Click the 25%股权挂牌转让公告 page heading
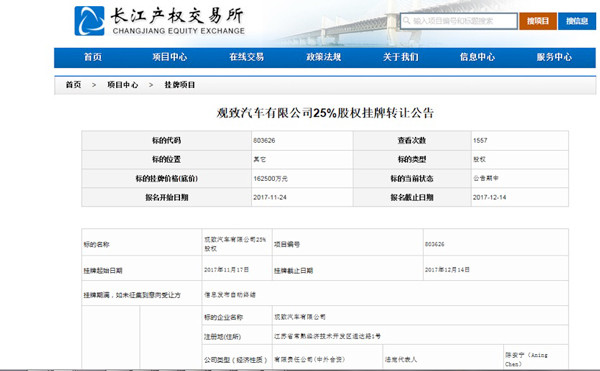 point(325,113)
